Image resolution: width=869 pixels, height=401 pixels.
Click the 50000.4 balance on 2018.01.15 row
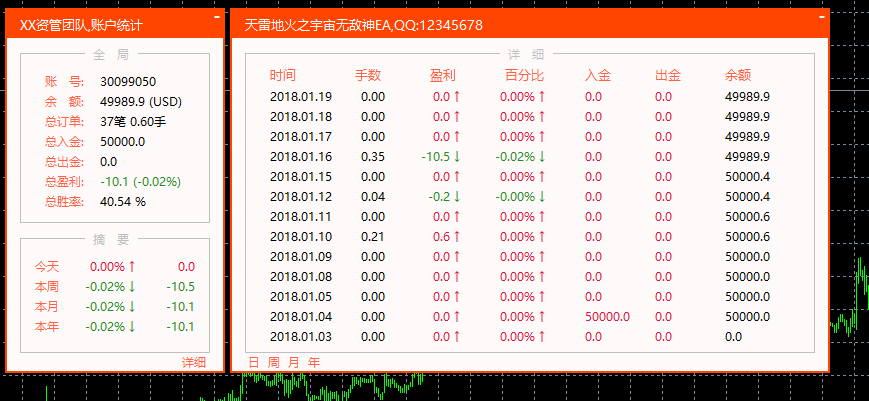[x=748, y=177]
